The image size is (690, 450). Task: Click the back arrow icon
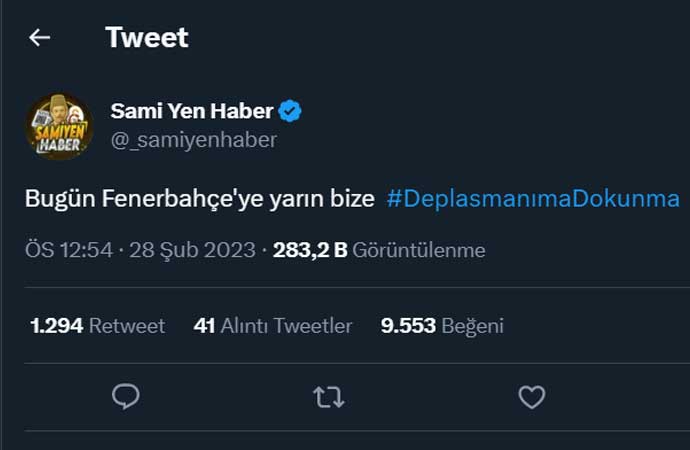(x=39, y=38)
